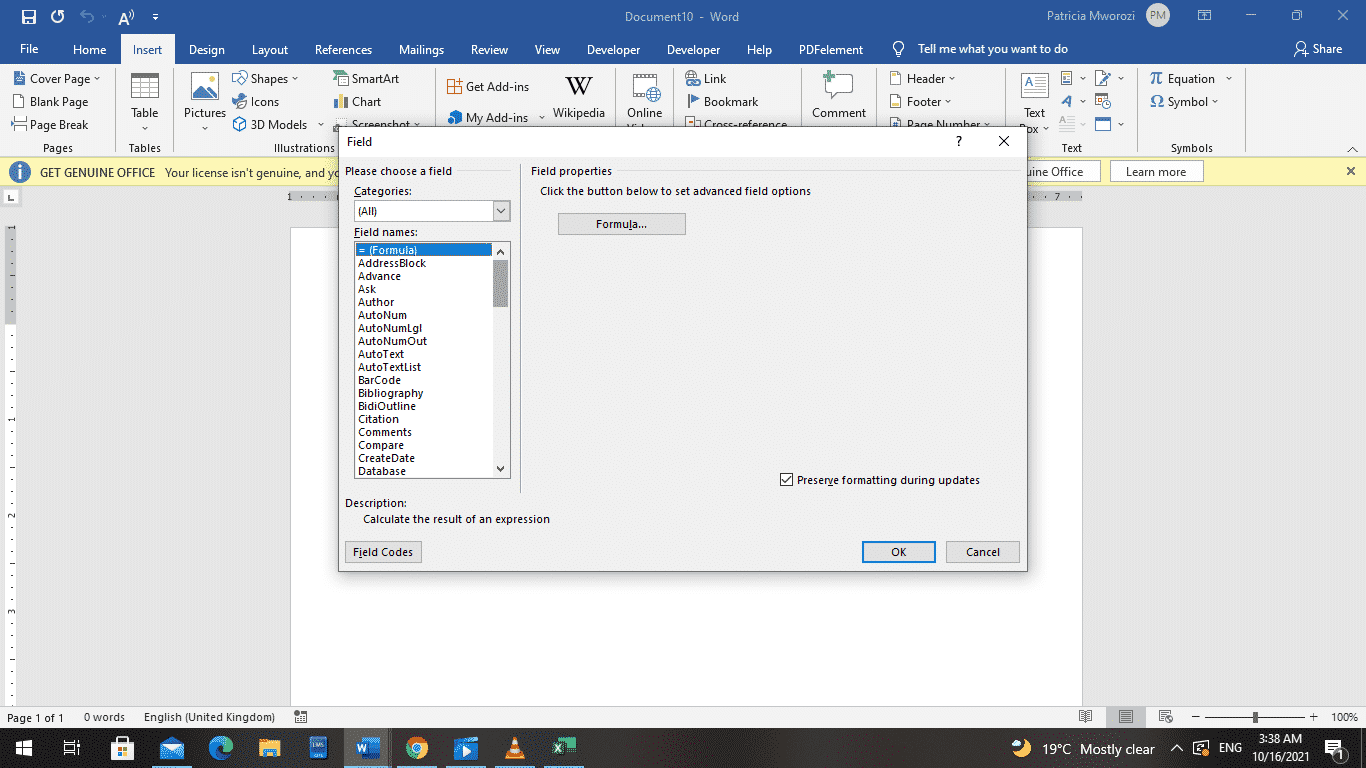The width and height of the screenshot is (1366, 768).
Task: Open the Pictures insert menu
Action: click(x=205, y=103)
